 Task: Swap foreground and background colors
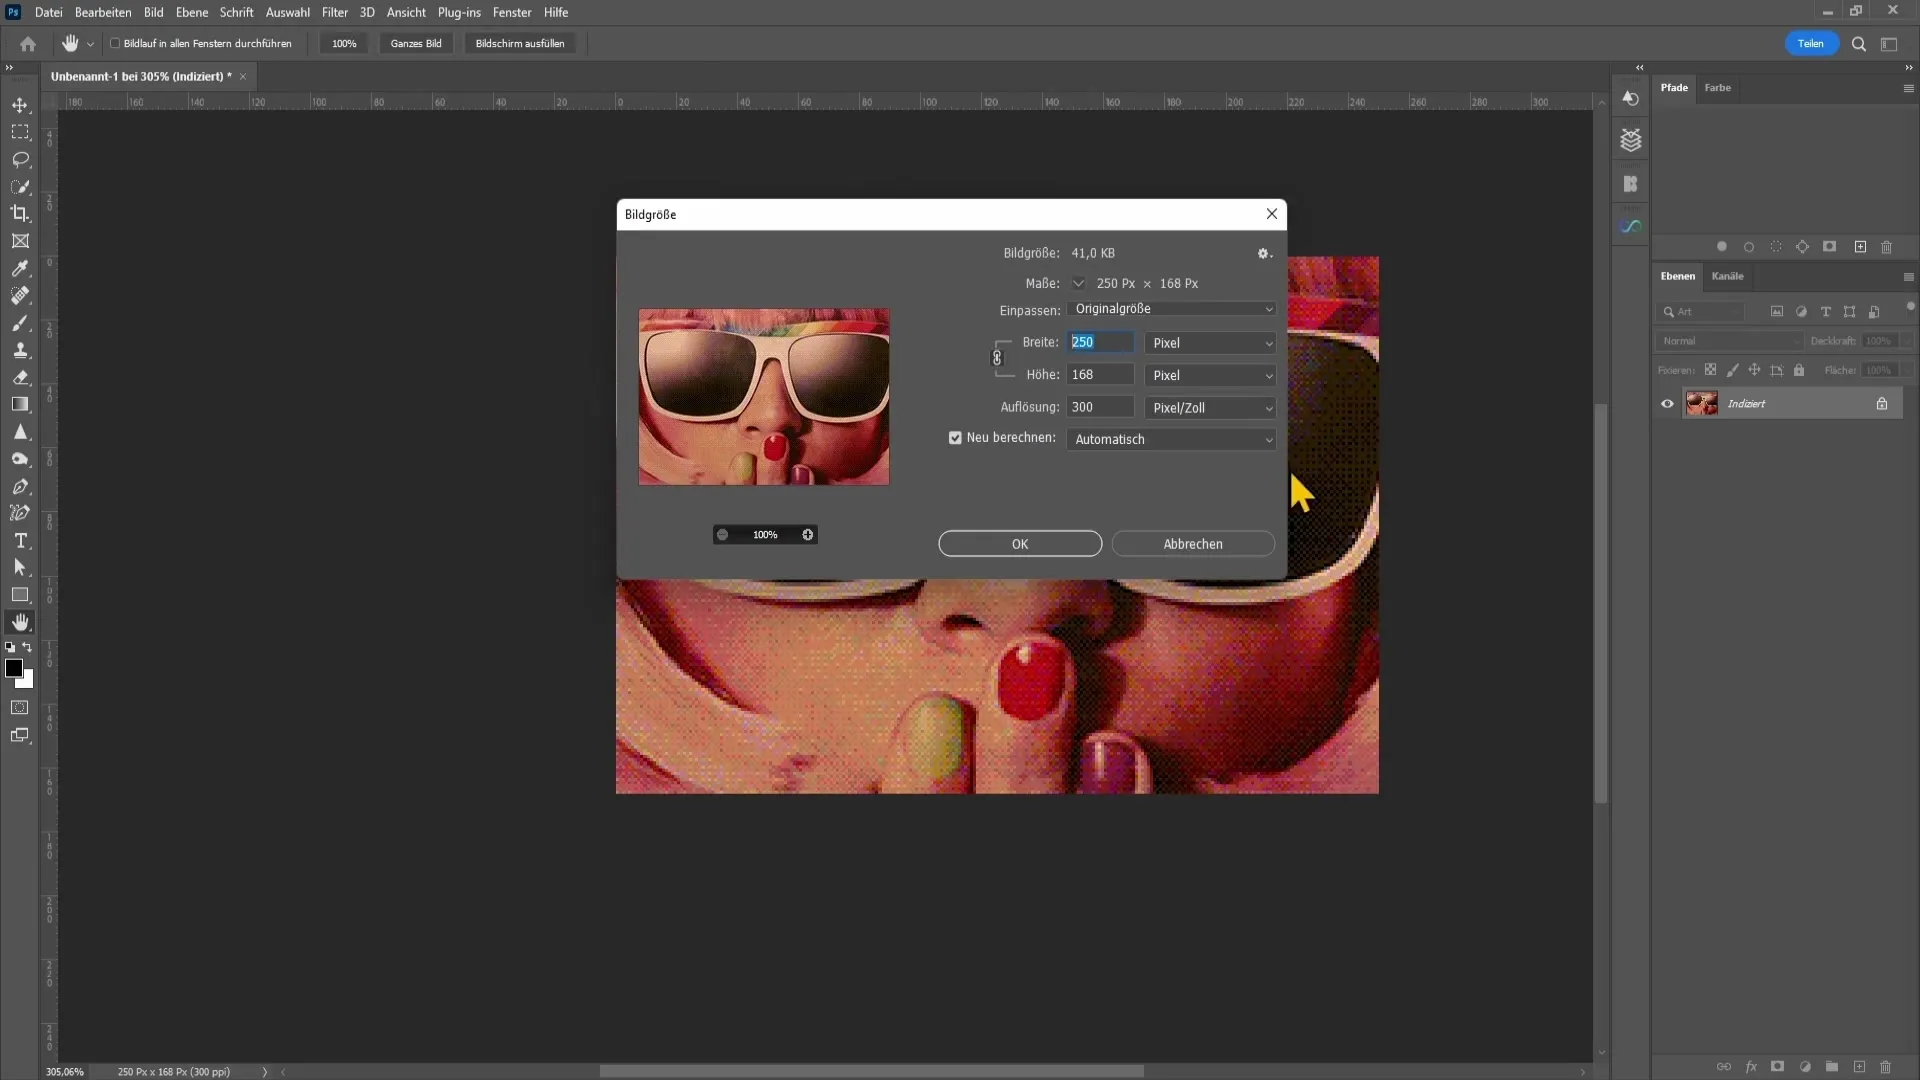click(27, 647)
